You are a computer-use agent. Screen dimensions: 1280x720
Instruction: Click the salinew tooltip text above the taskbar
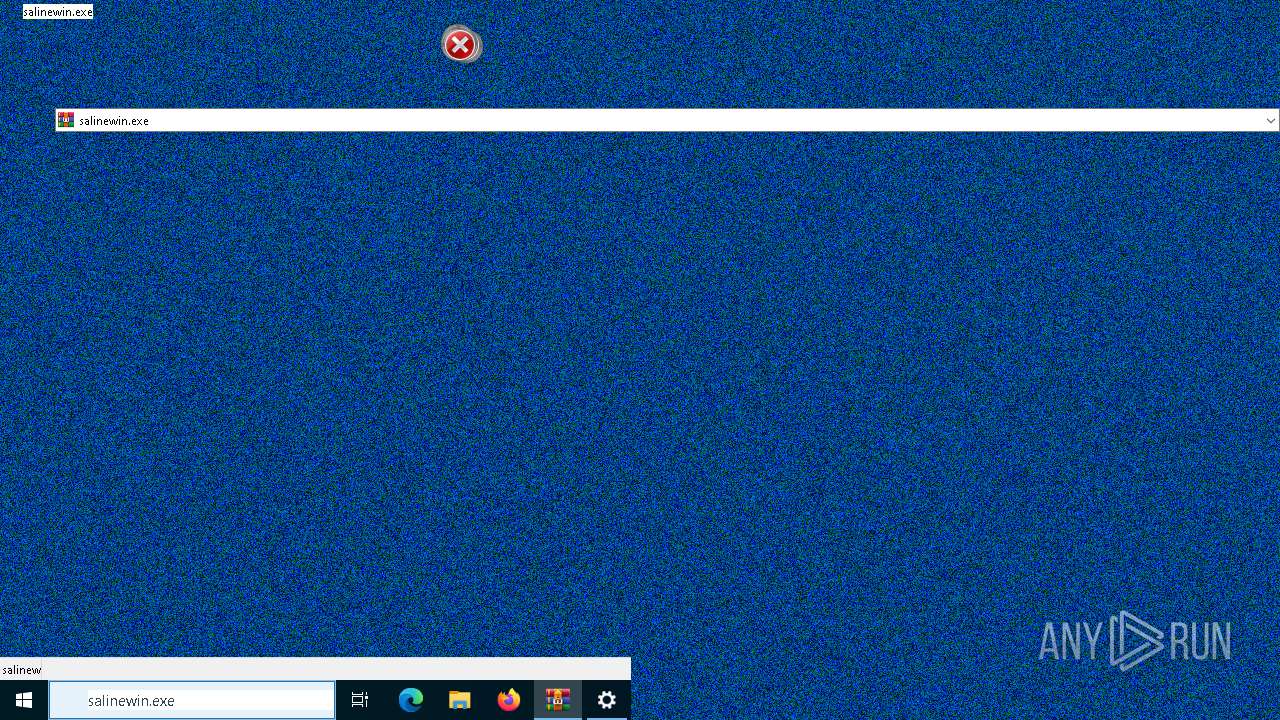tap(22, 670)
